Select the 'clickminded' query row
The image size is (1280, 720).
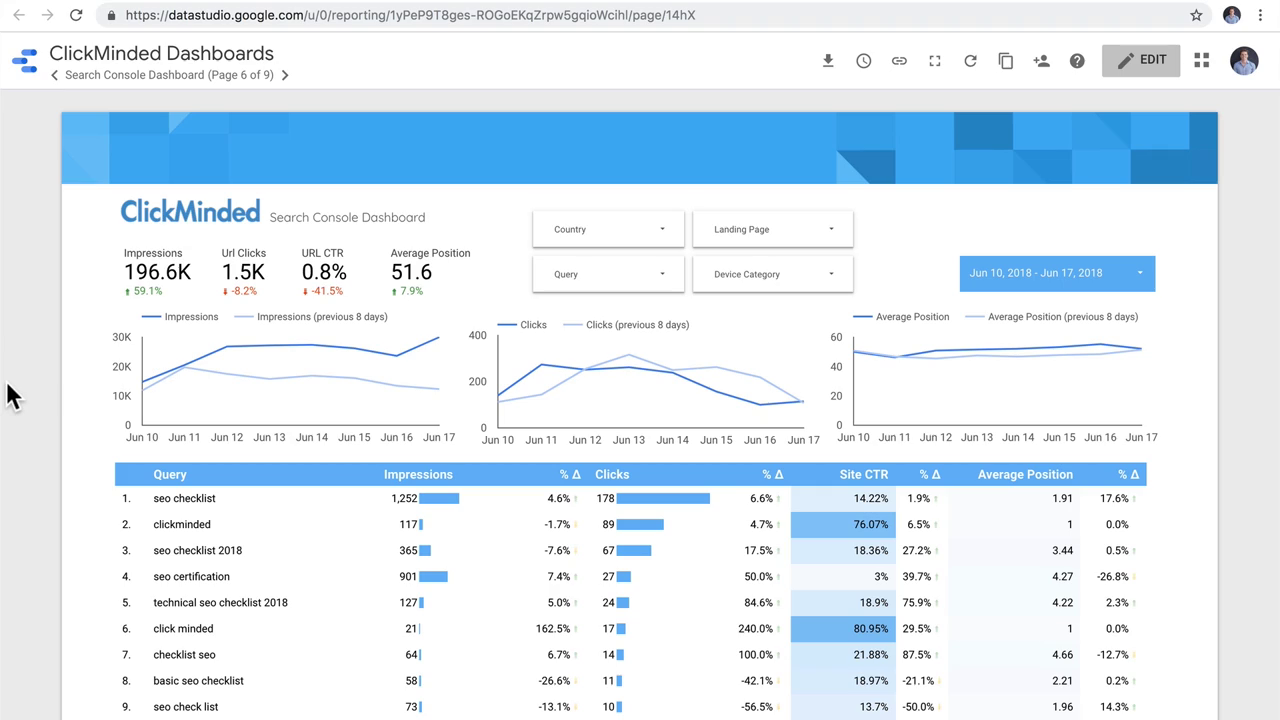(630, 524)
